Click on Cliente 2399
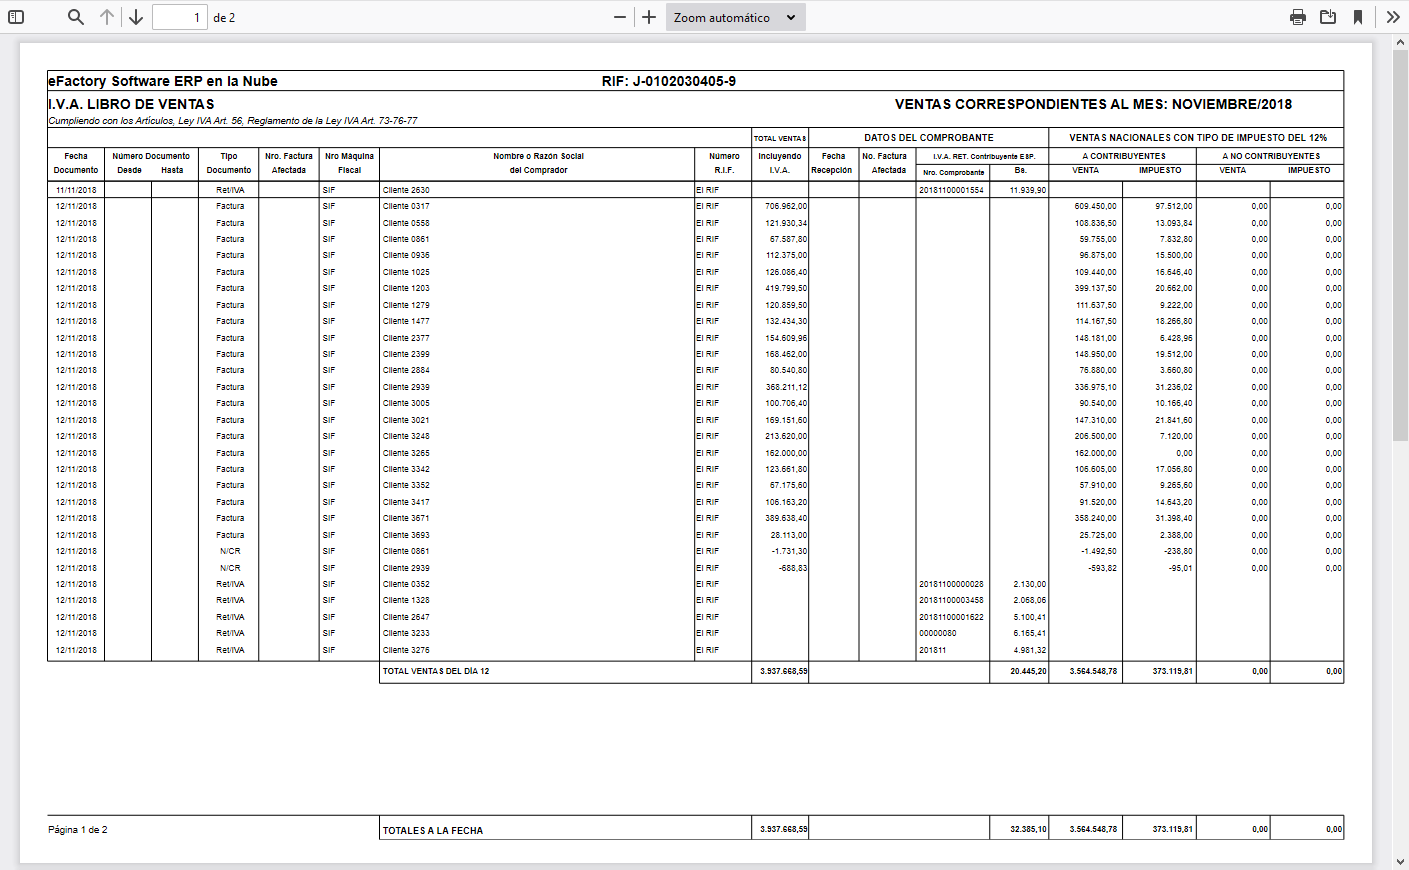 pyautogui.click(x=406, y=354)
